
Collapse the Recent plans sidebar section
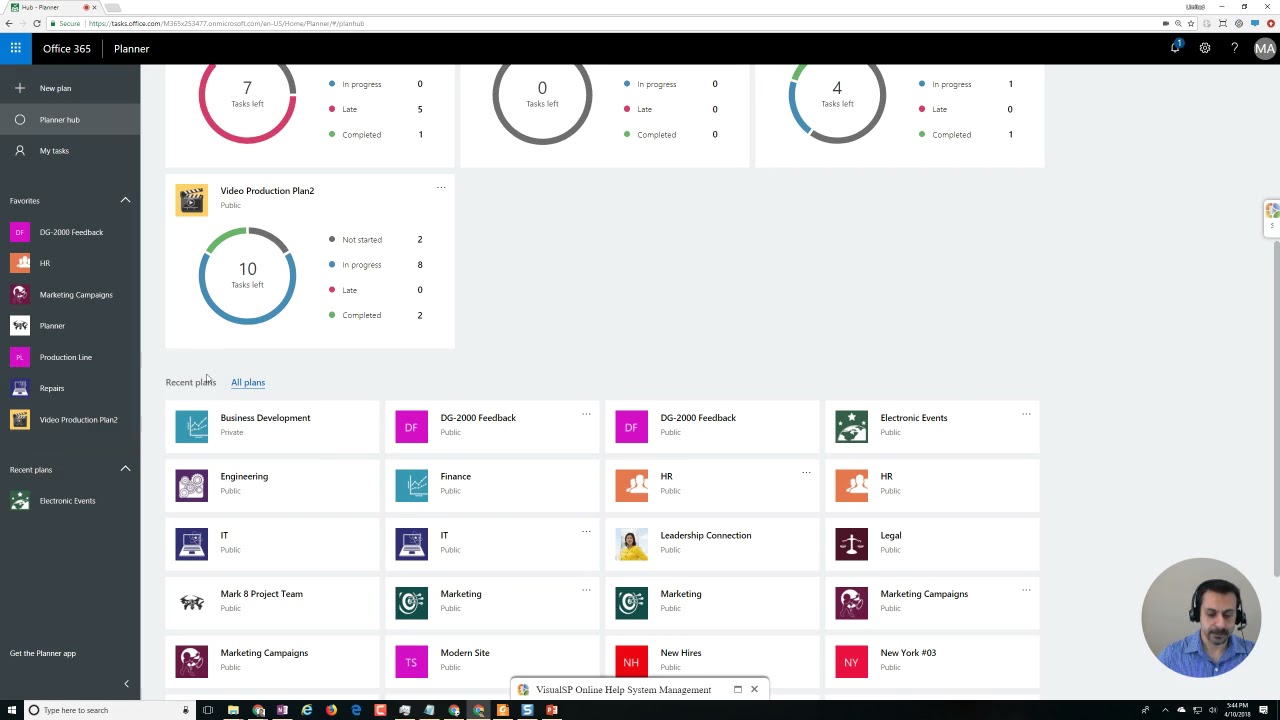(125, 469)
